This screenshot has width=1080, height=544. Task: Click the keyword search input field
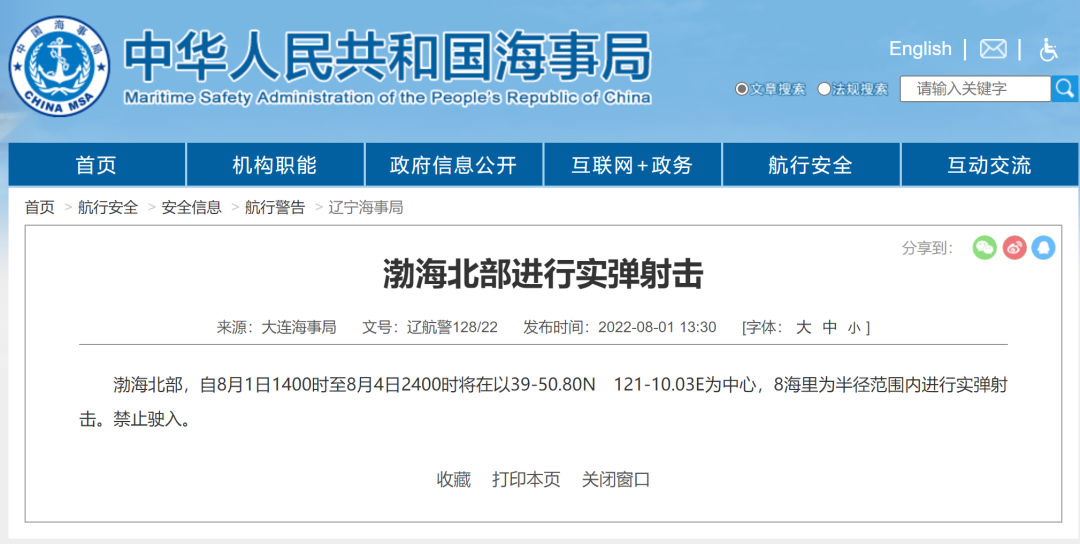[x=974, y=89]
